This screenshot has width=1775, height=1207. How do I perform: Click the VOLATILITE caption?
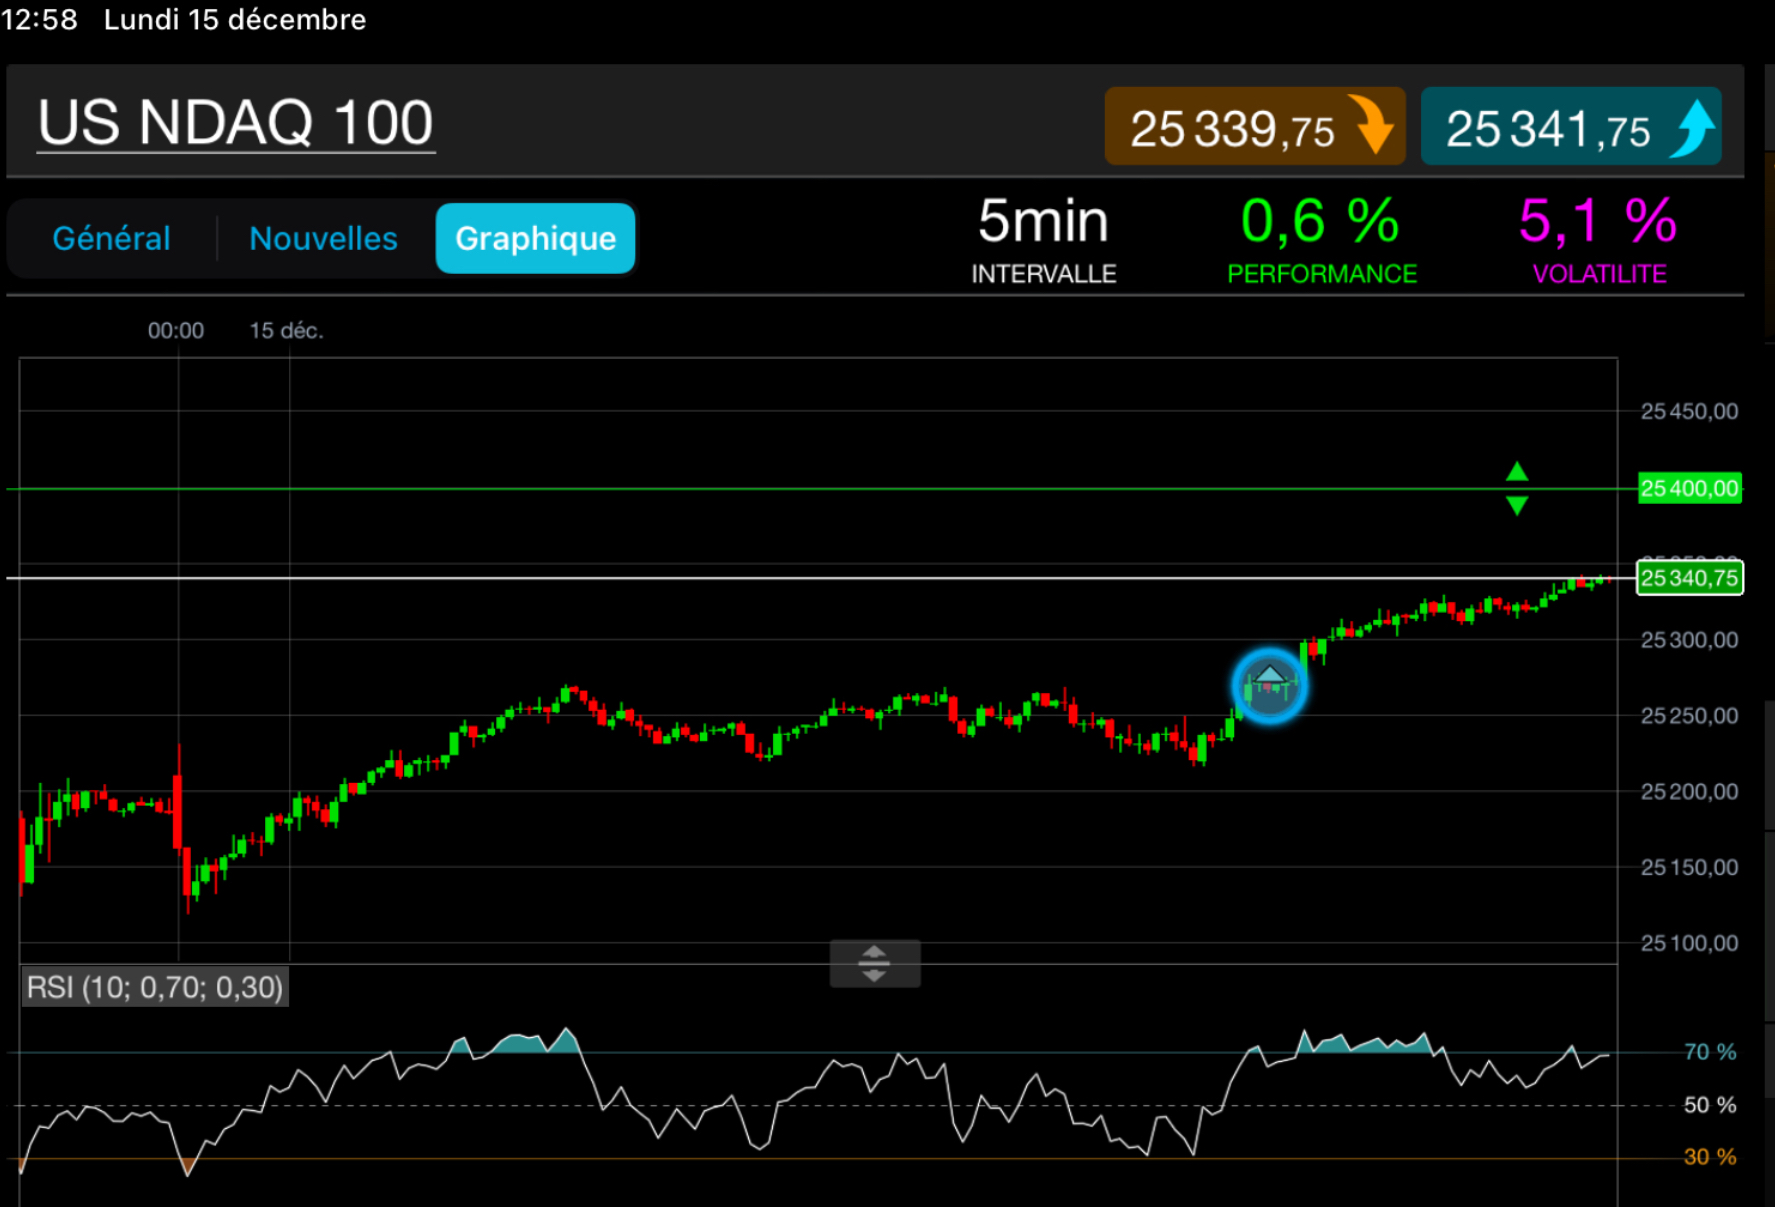point(1599,274)
